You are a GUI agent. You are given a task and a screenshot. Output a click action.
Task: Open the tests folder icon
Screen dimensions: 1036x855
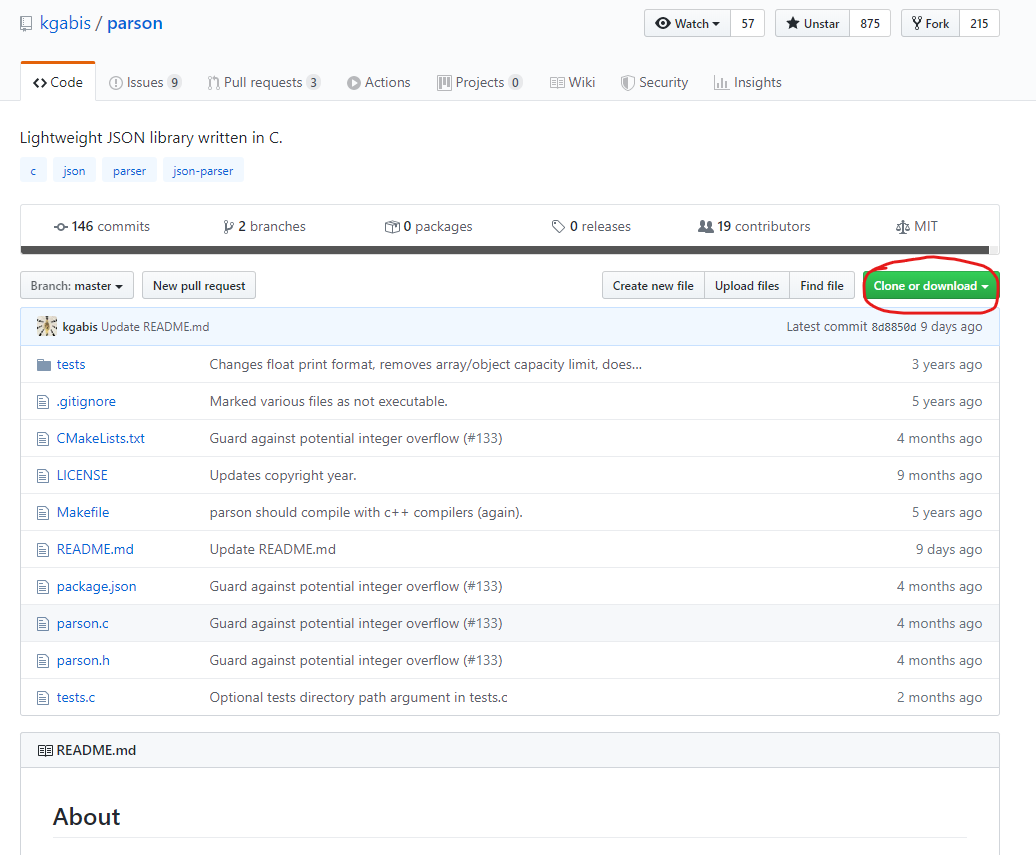tap(44, 365)
